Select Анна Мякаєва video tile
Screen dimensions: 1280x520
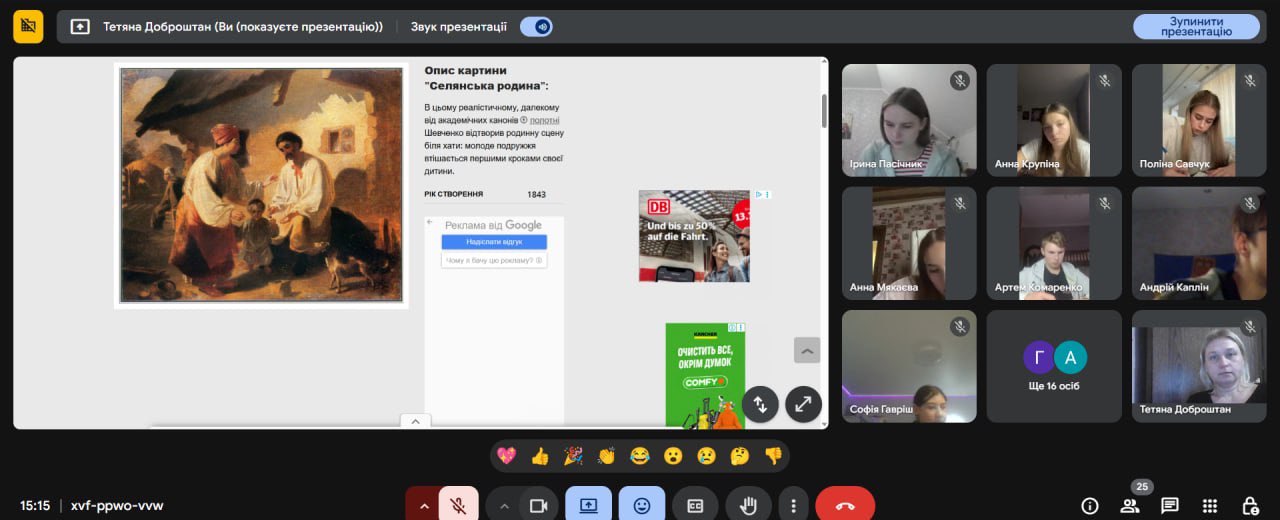point(909,243)
